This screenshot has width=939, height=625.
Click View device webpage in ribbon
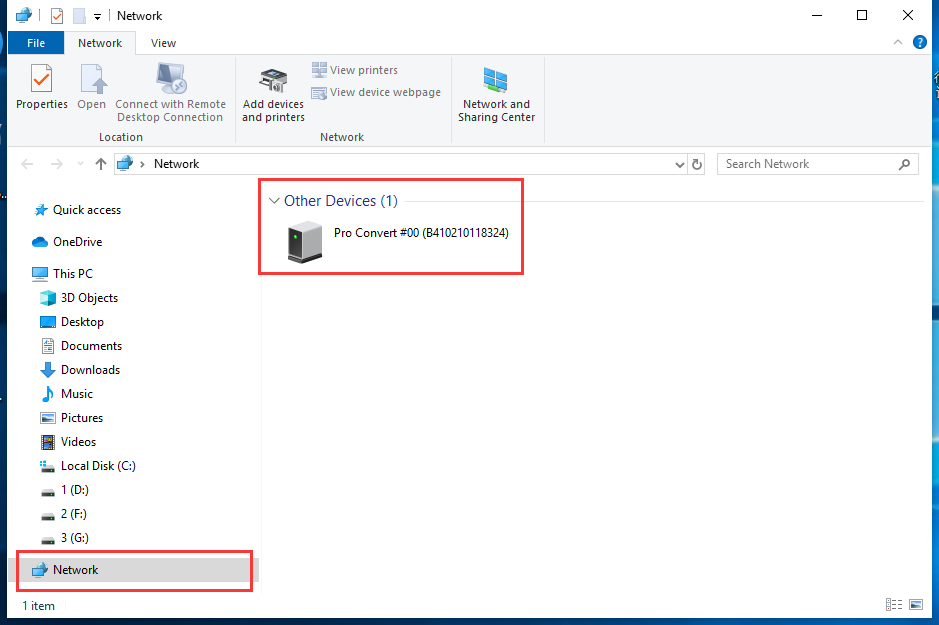tap(376, 92)
